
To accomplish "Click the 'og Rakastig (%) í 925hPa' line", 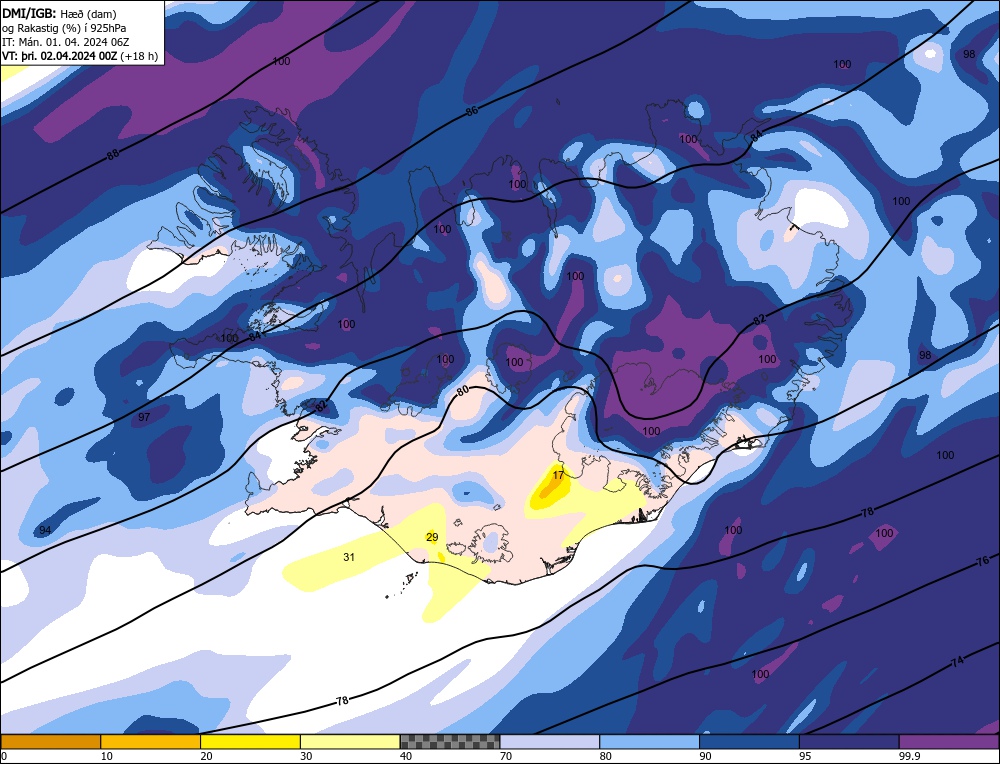I will pos(64,28).
